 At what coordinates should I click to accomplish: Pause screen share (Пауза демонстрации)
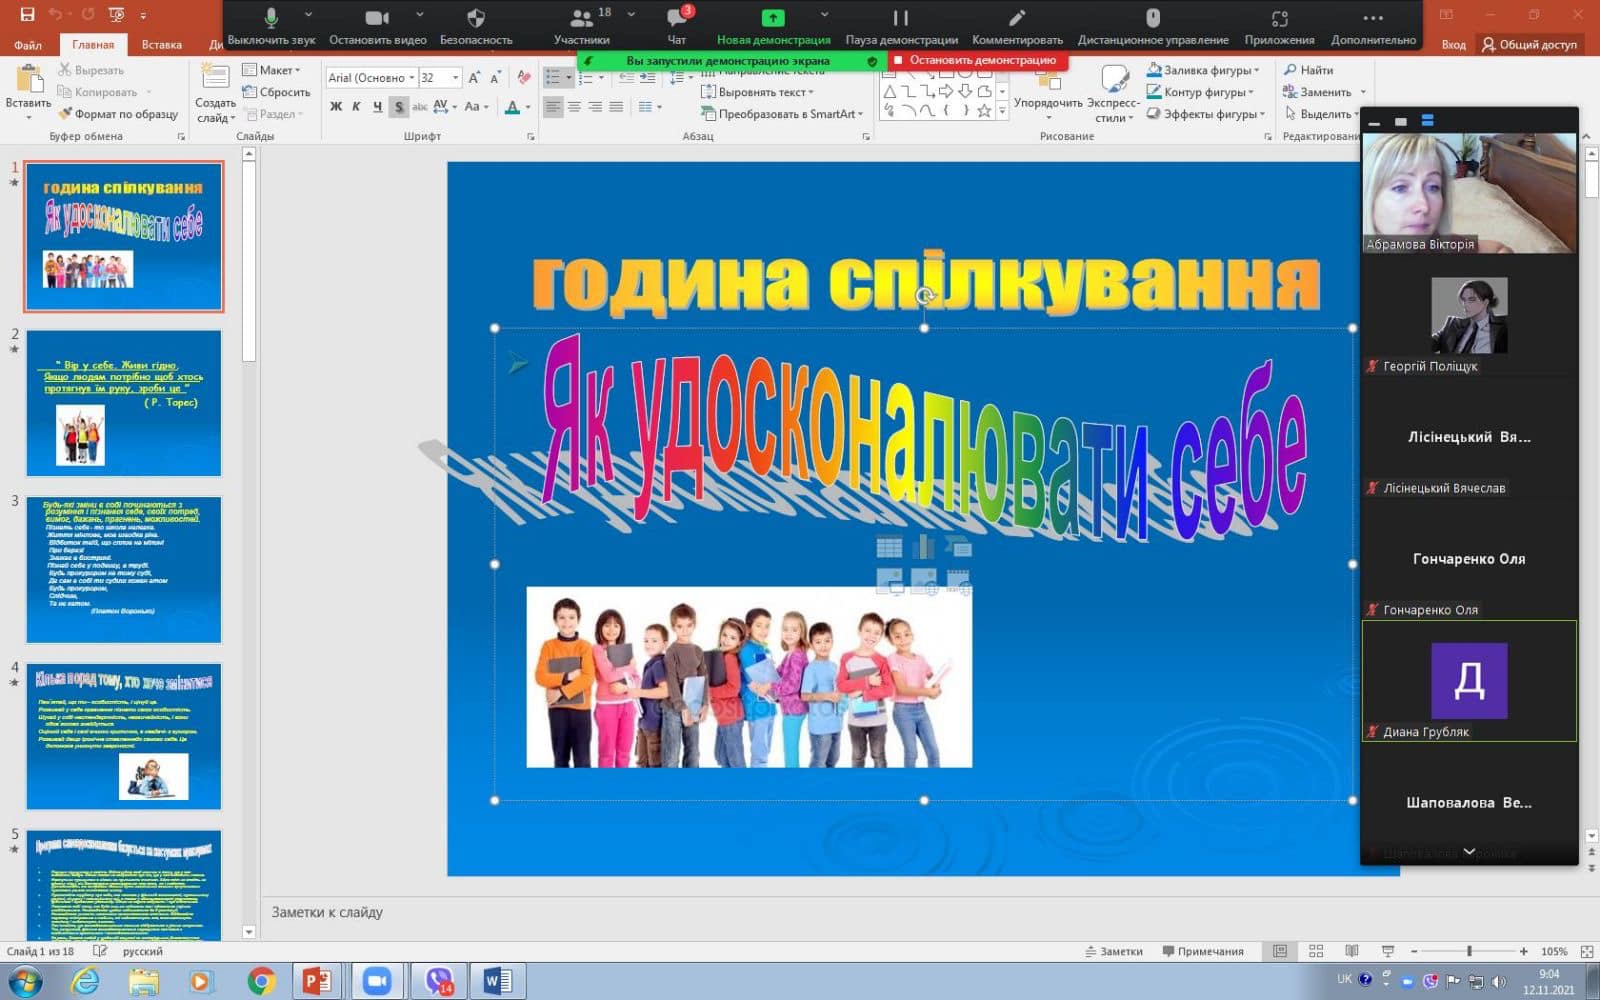(901, 26)
